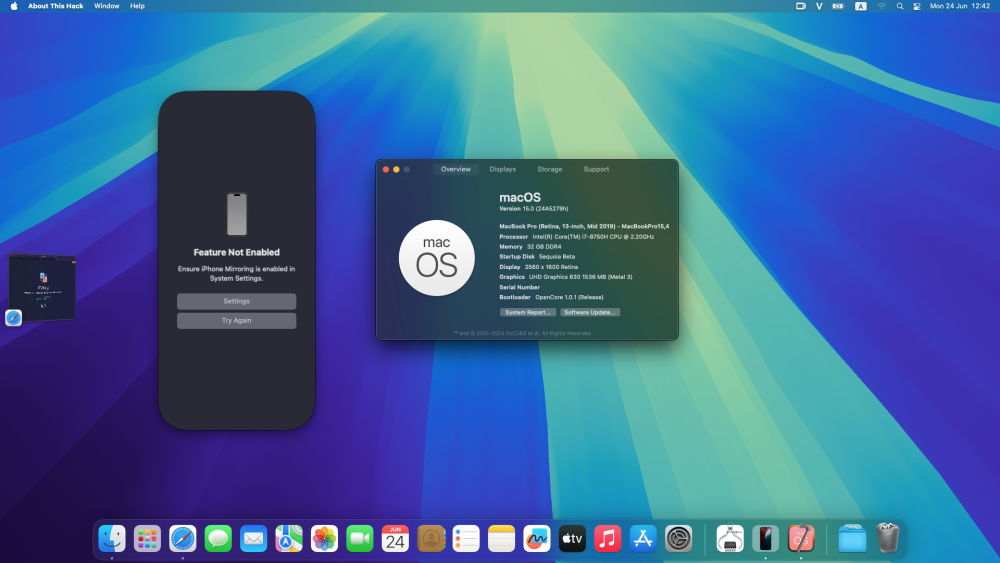Launch Freeform from the dock

point(537,539)
